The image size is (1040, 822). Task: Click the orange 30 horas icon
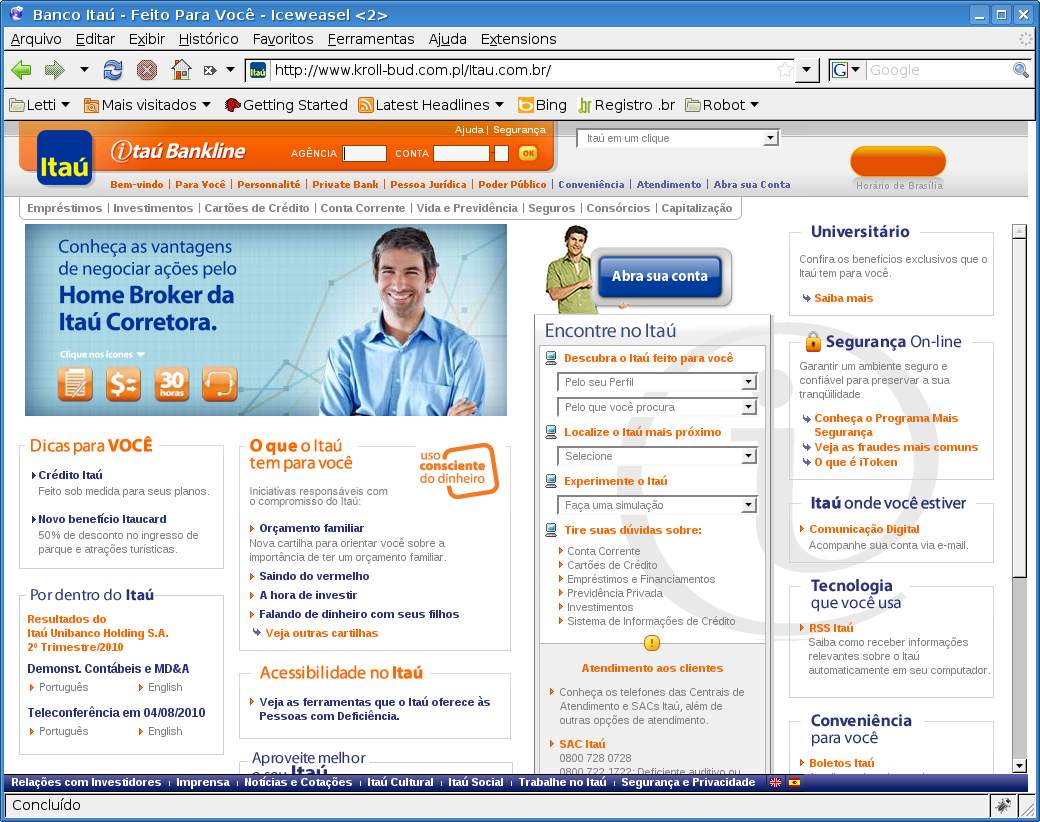172,383
